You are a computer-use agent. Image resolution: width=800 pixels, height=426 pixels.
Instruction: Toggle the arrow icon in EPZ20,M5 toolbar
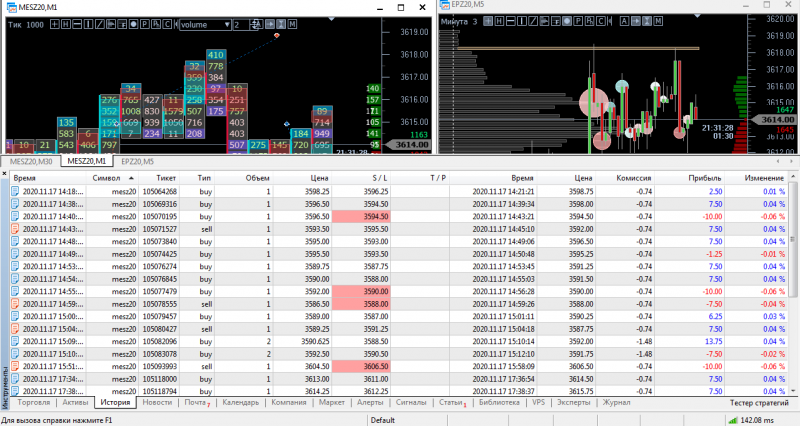(x=636, y=21)
